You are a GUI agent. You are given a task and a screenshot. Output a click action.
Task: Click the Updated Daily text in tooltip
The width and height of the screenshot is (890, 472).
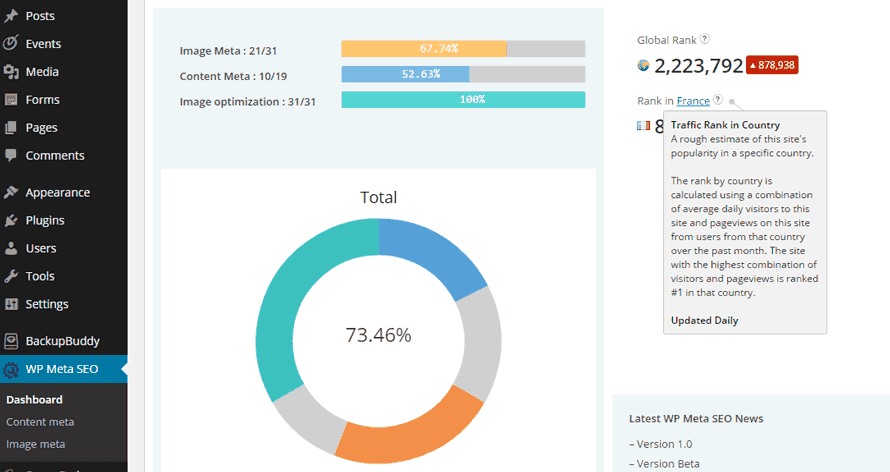tap(704, 321)
